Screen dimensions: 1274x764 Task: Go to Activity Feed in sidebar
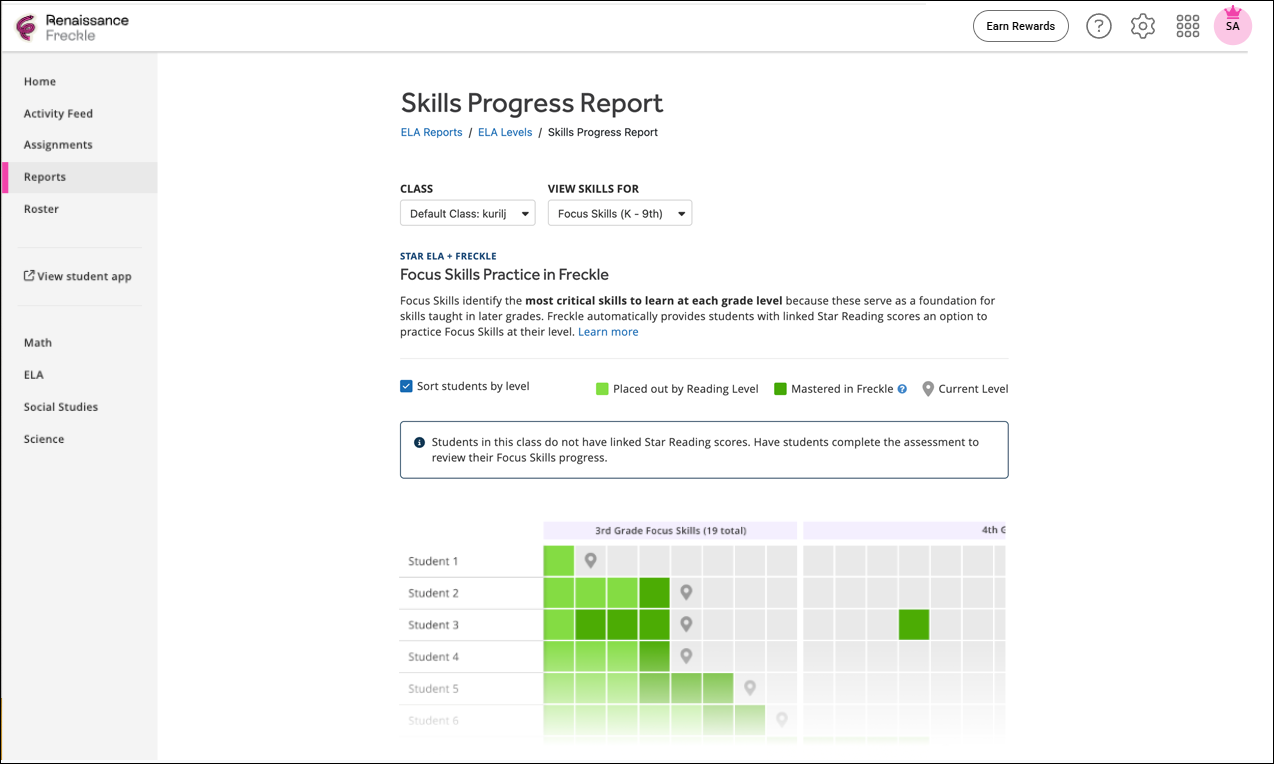point(58,114)
